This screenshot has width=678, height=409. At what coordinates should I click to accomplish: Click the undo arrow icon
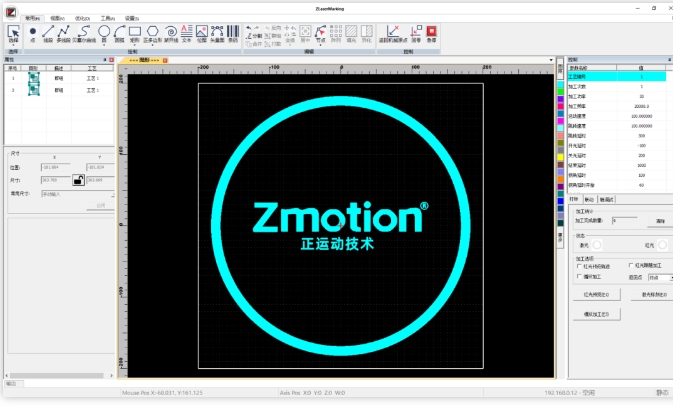249,28
